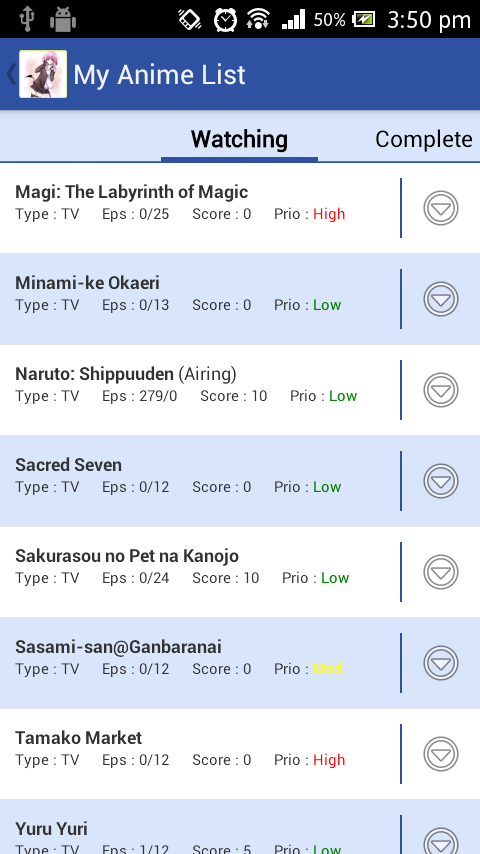The width and height of the screenshot is (480, 854).
Task: Open Sacred Seven dropdown menu
Action: click(x=441, y=481)
